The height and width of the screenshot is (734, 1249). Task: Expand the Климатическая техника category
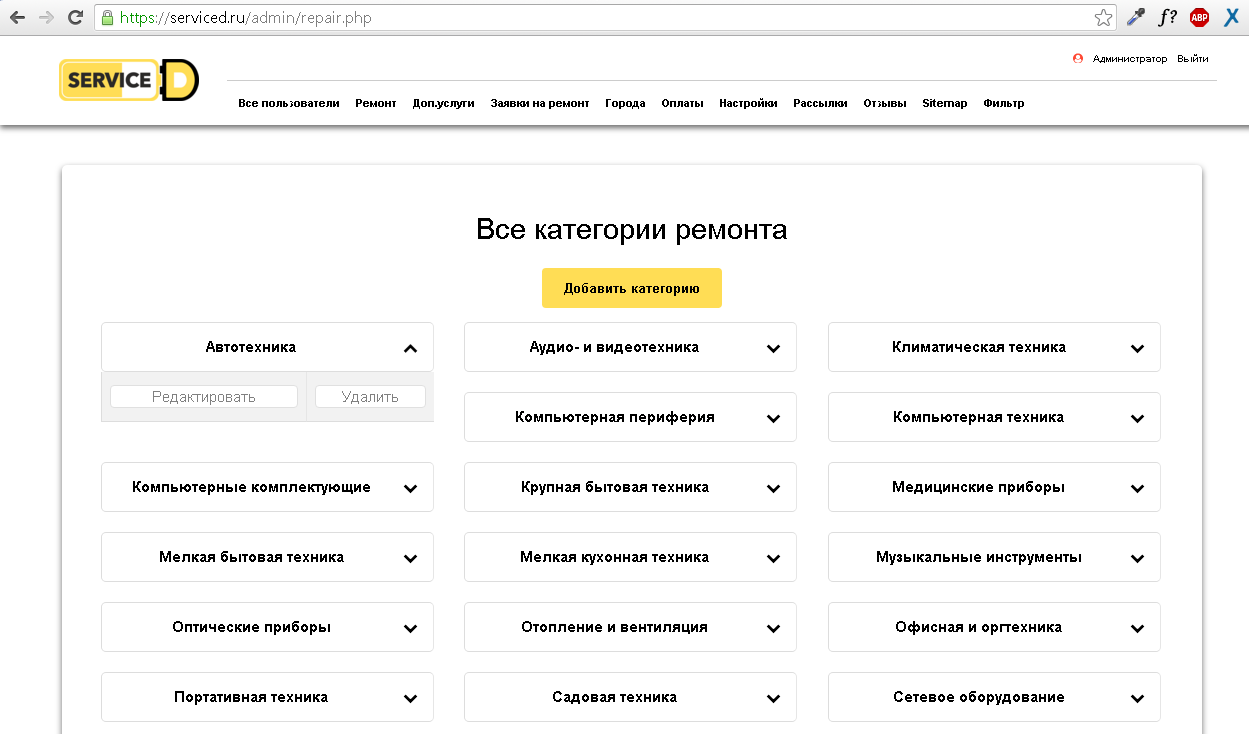1137,348
